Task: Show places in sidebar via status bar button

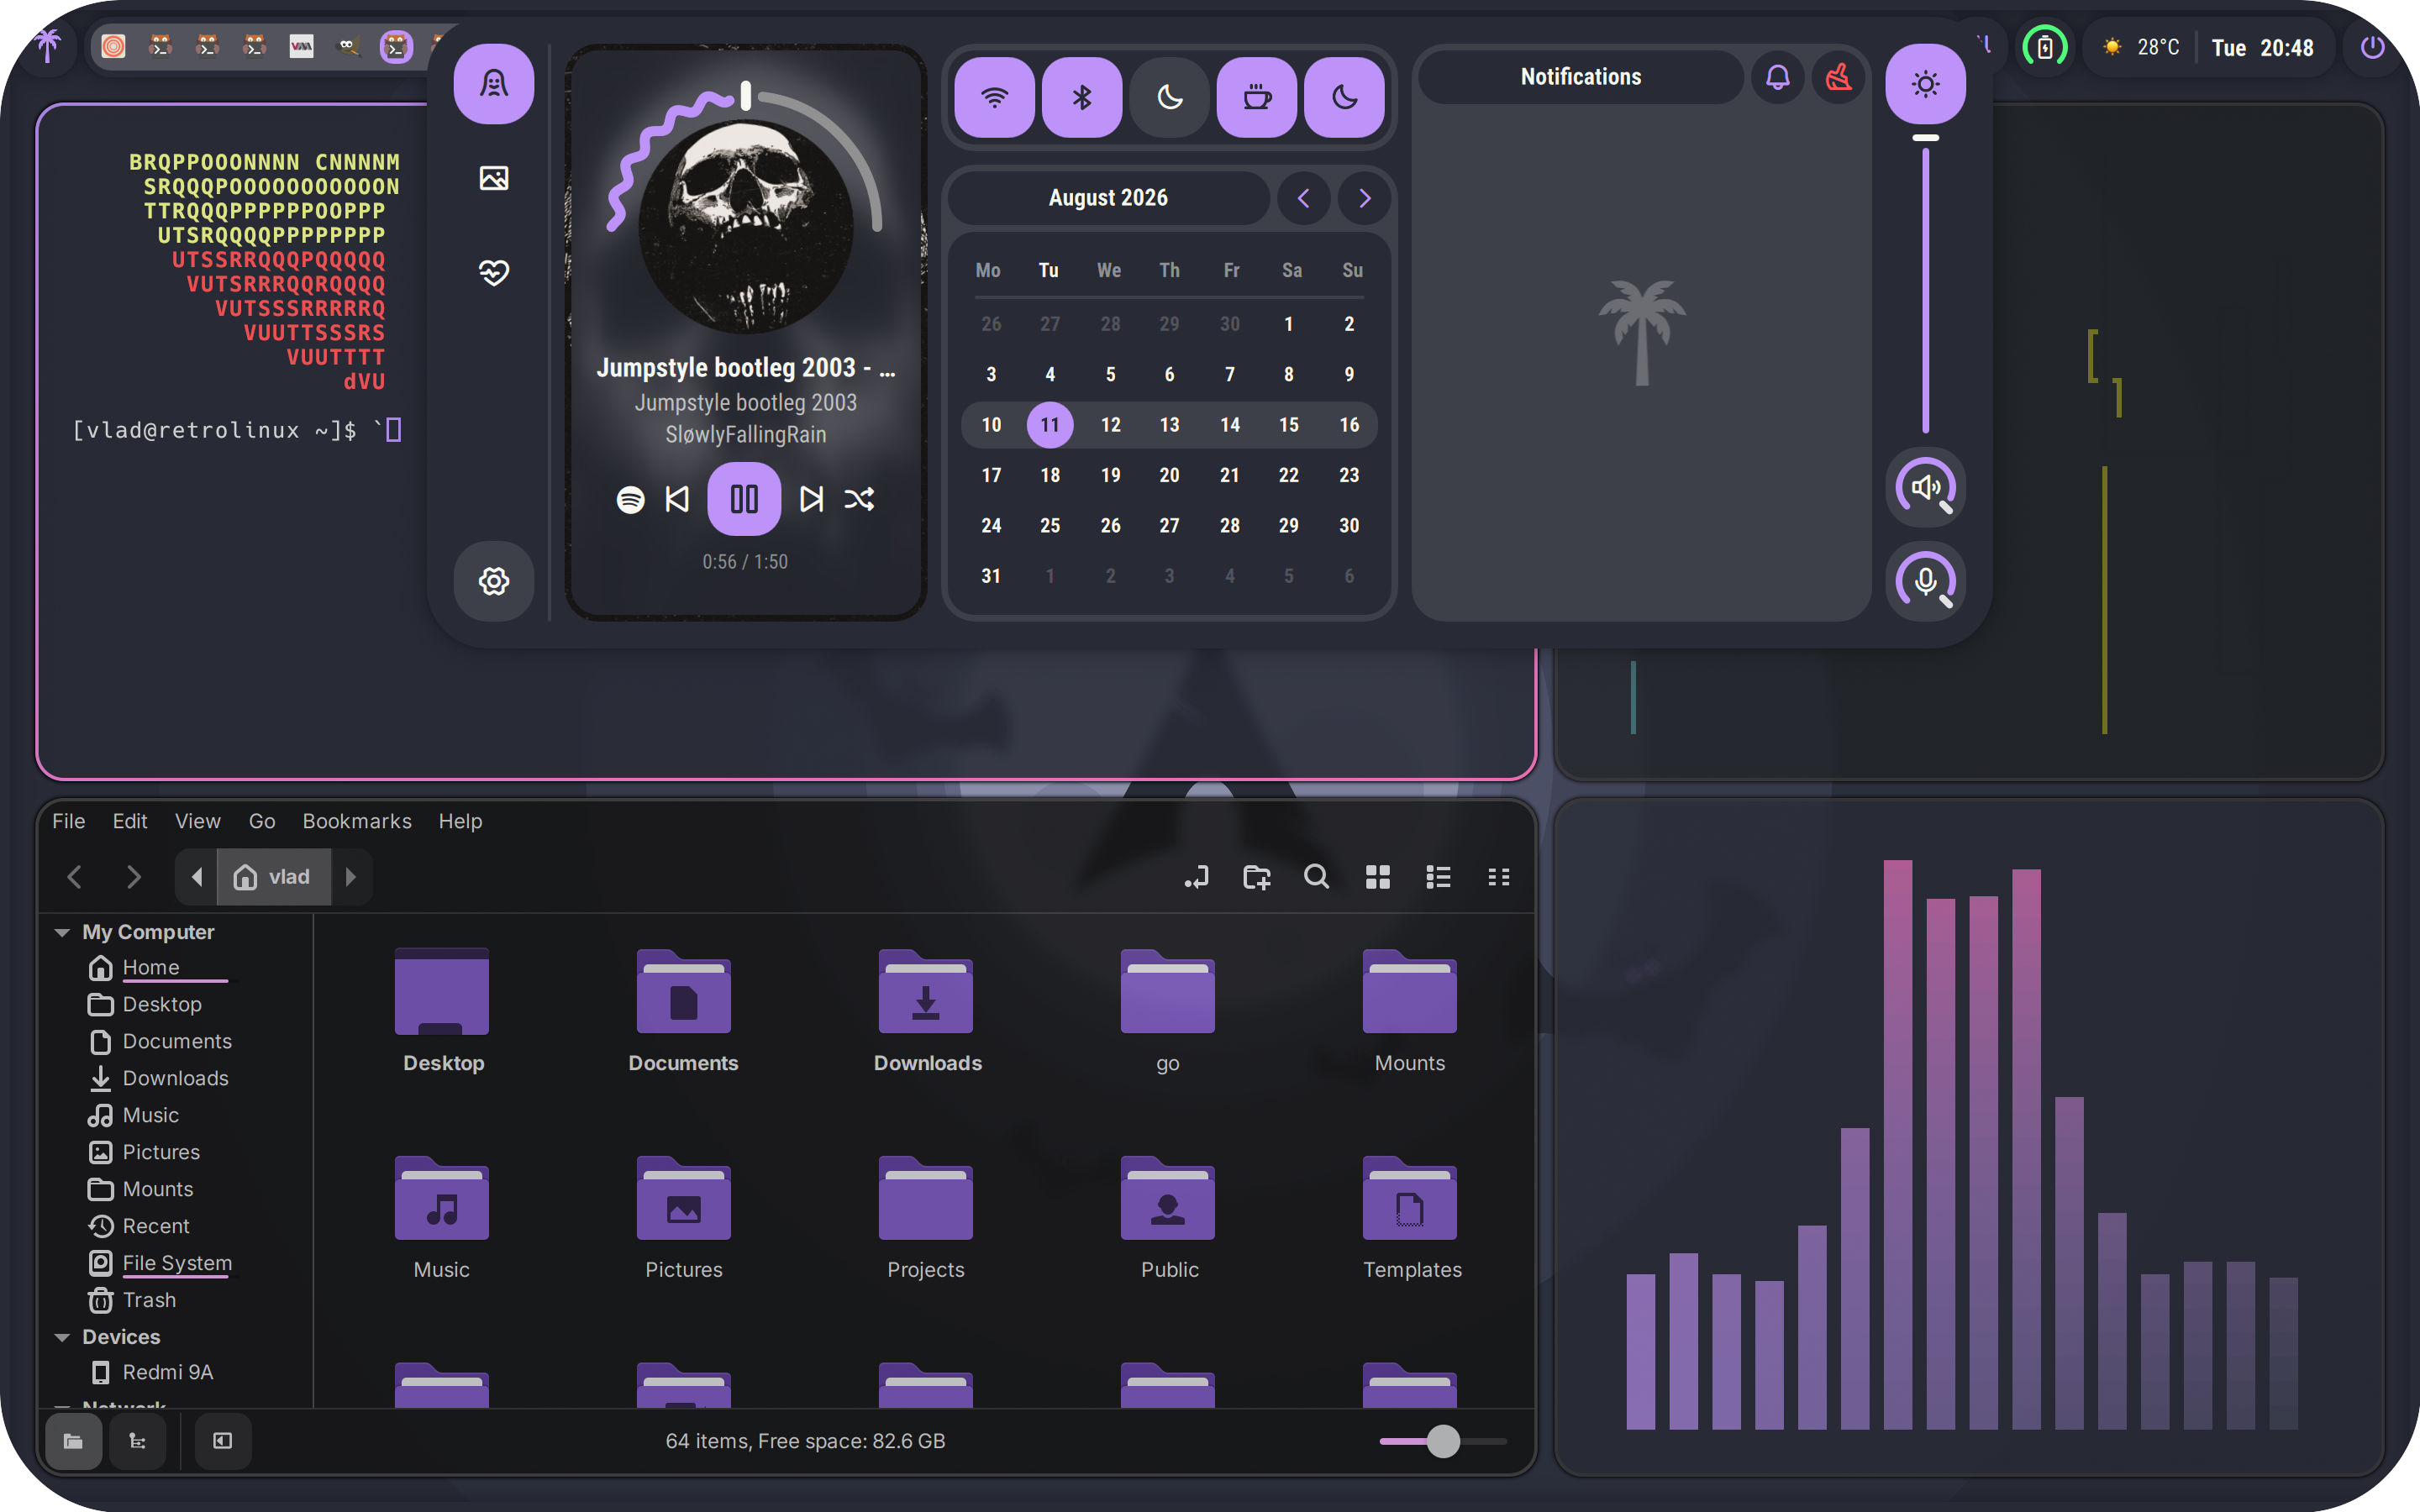Action: (74, 1441)
